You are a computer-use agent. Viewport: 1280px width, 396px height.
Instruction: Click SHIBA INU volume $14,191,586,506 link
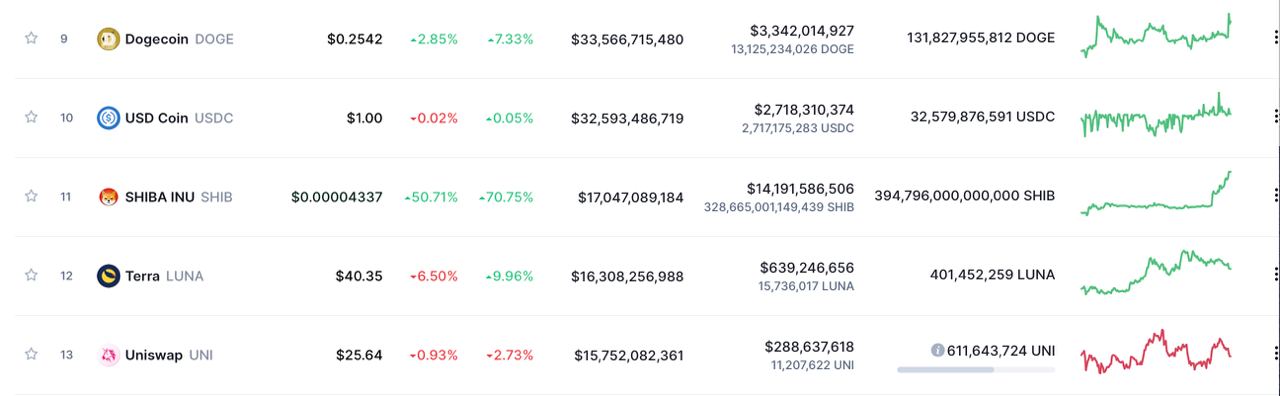pos(800,188)
